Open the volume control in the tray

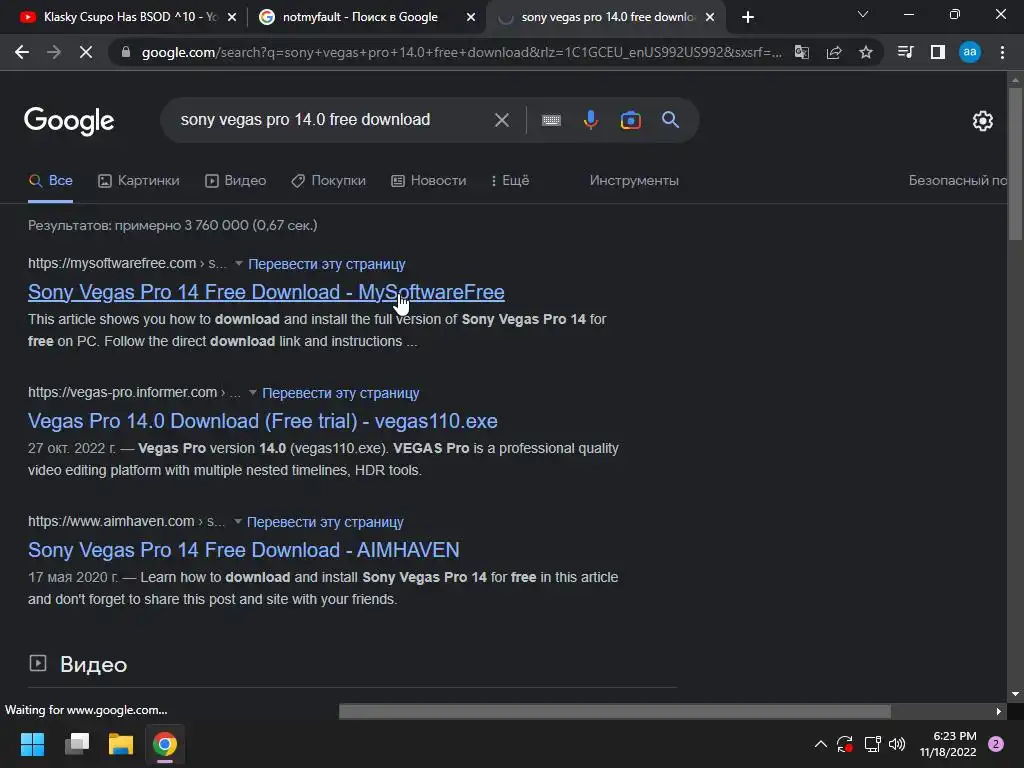click(x=897, y=744)
